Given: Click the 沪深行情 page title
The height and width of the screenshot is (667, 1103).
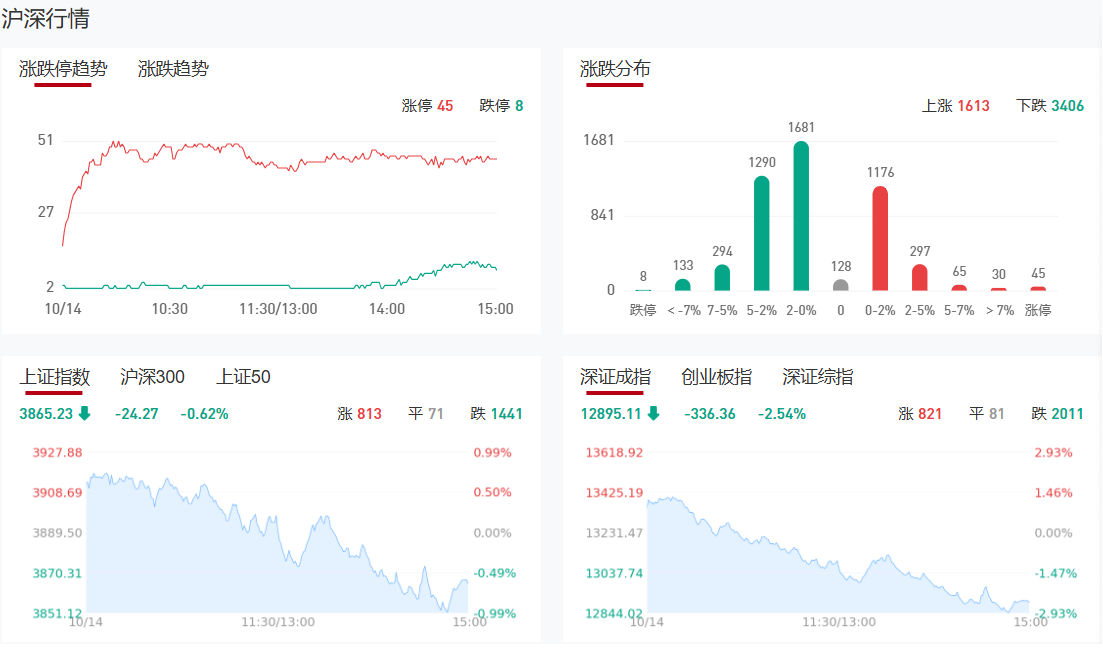Looking at the screenshot, I should tap(44, 18).
